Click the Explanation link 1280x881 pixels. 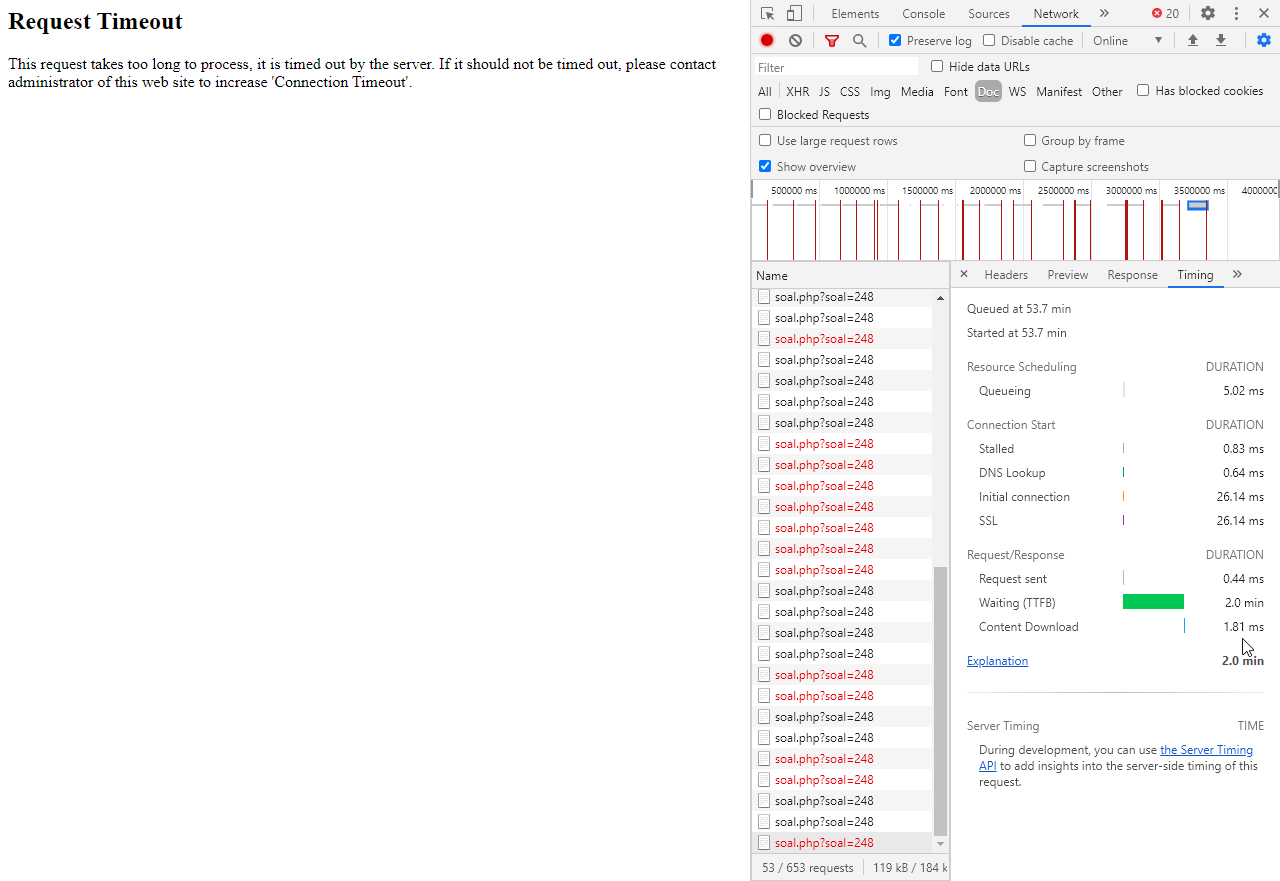pos(997,661)
